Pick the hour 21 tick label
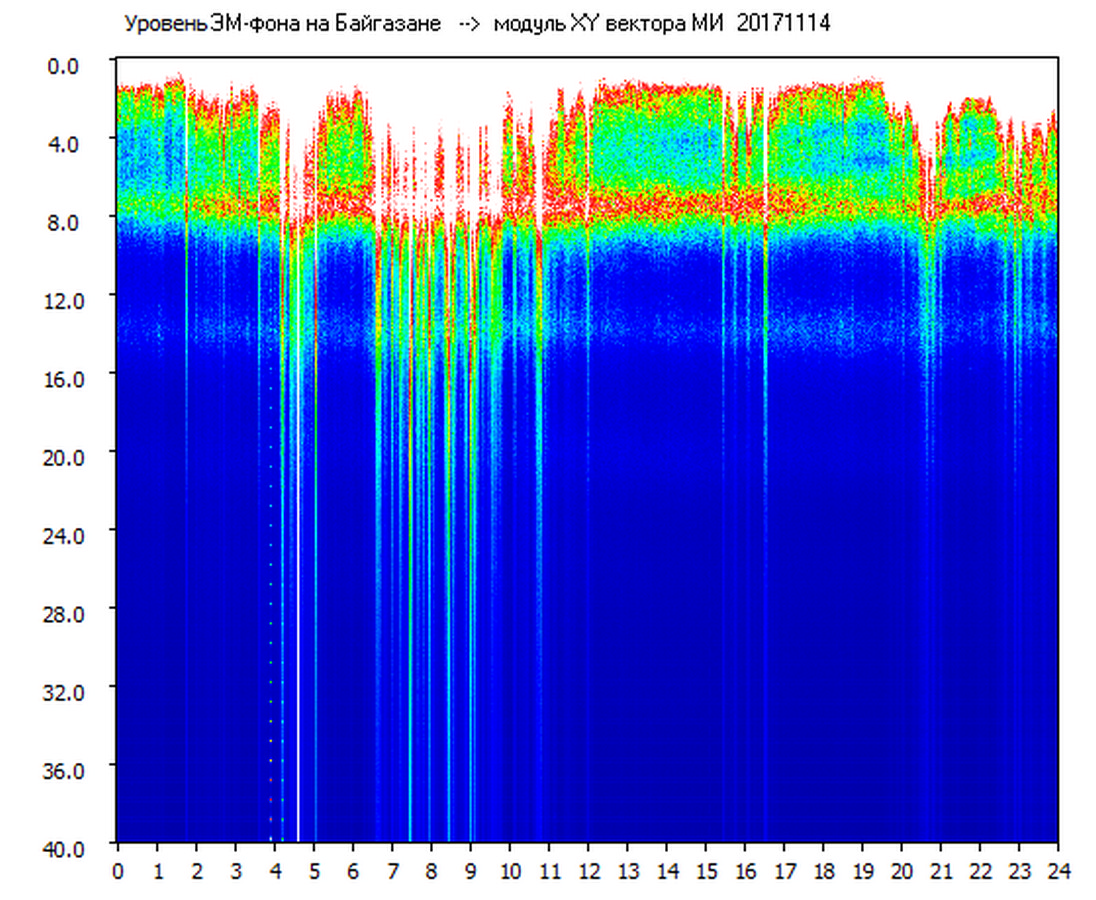The image size is (1096, 900). (941, 871)
